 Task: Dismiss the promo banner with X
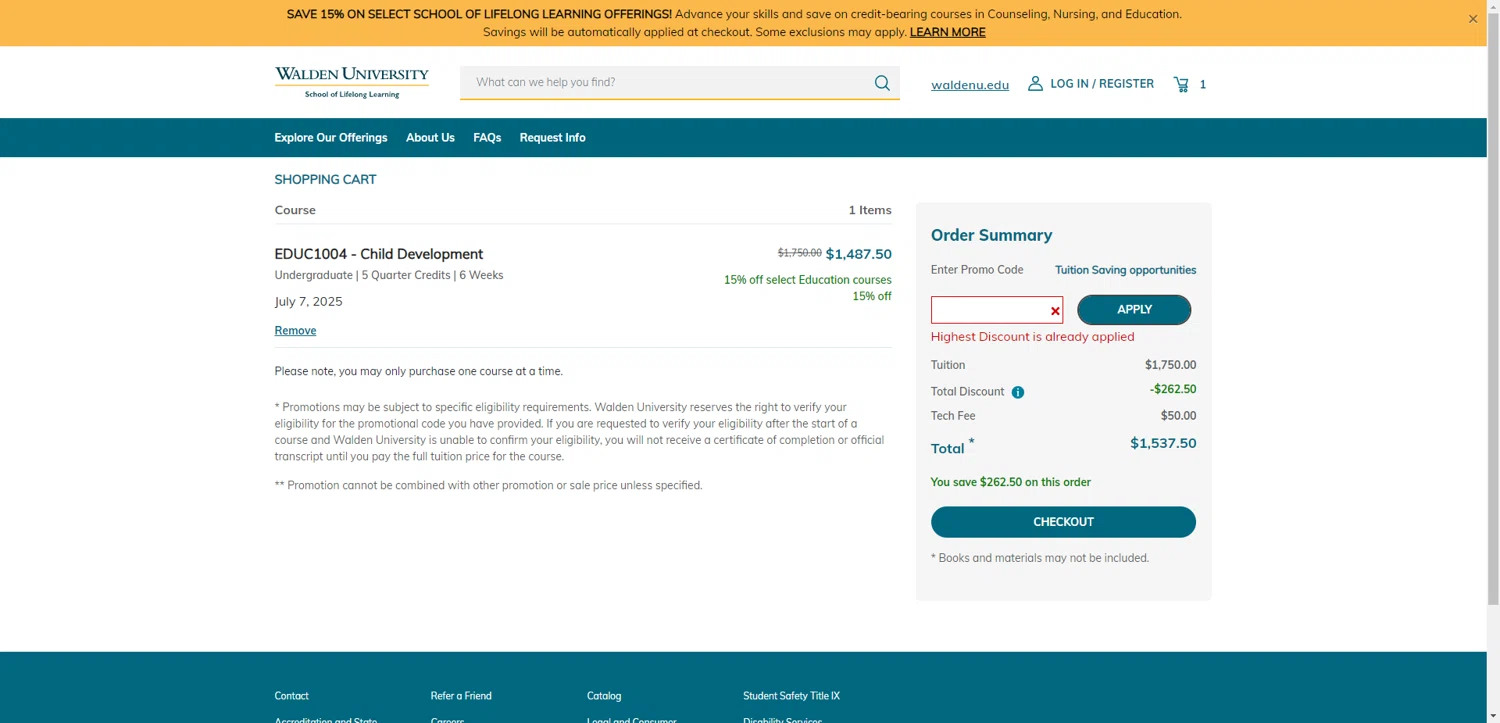pyautogui.click(x=1473, y=19)
